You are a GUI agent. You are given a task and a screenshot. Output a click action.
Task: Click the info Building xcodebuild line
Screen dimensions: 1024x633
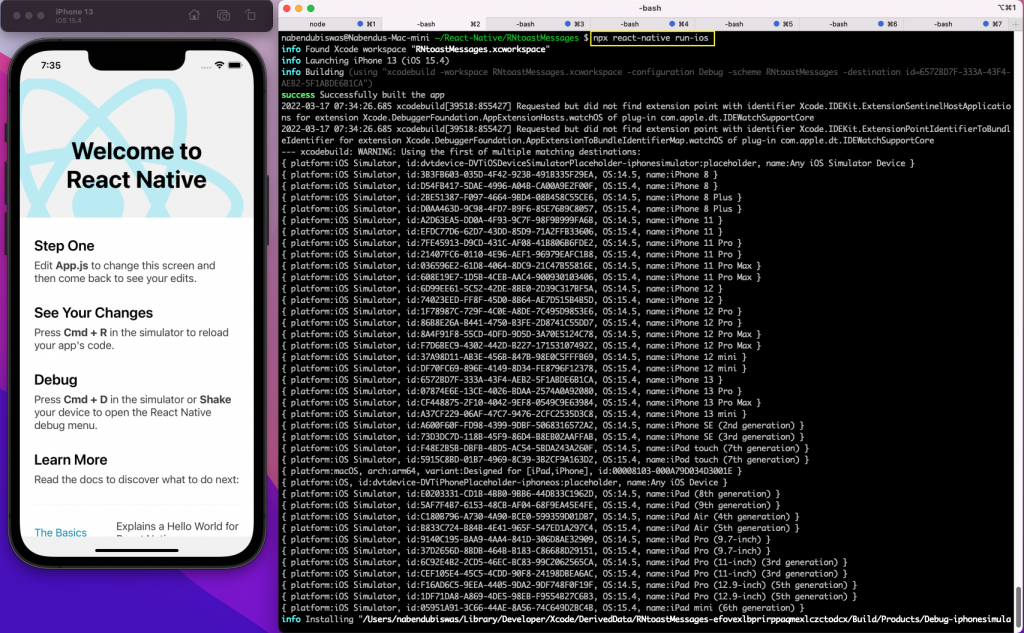[646, 78]
